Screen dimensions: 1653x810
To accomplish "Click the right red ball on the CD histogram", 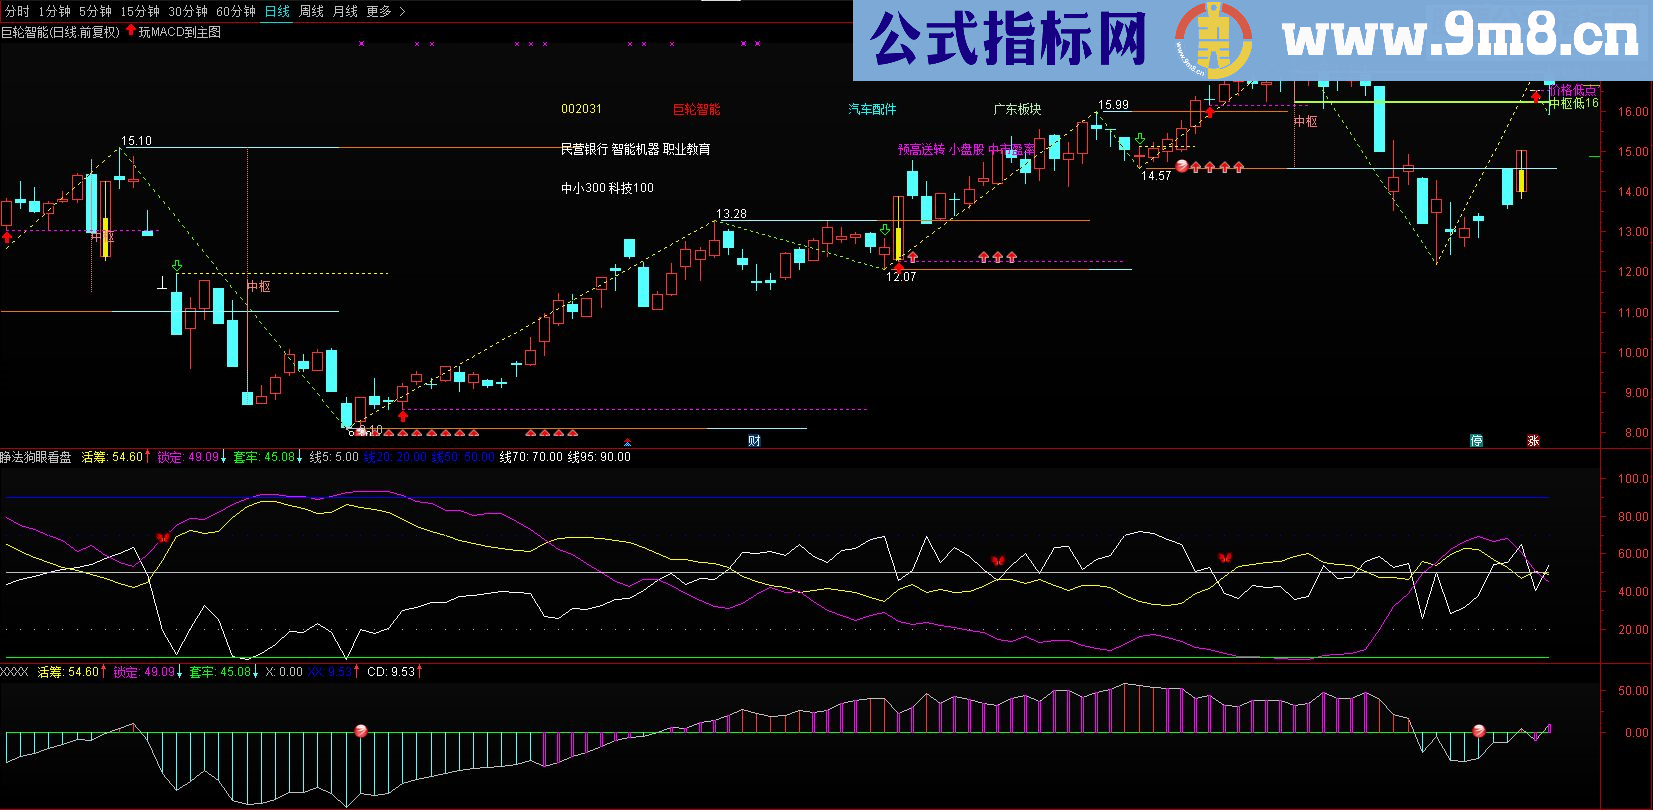I will 1479,731.
